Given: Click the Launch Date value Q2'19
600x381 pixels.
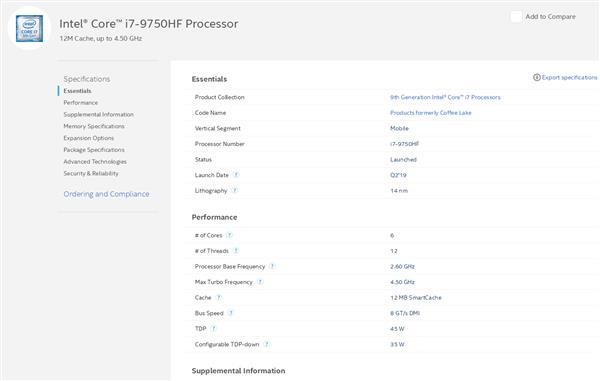Looking at the screenshot, I should 398,175.
